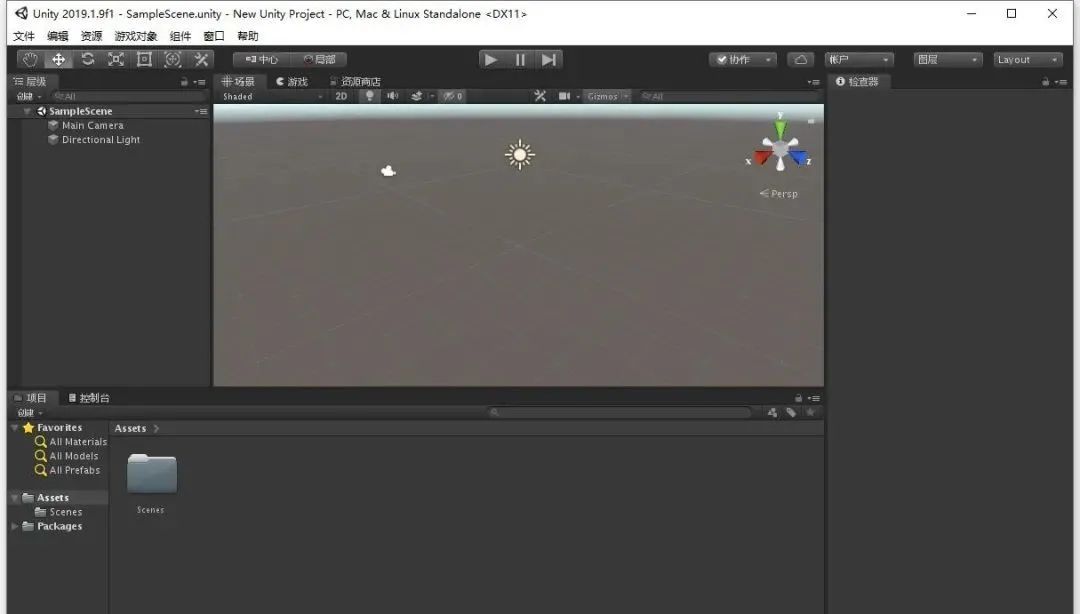1080x614 pixels.
Task: Open the 窗口 menu
Action: click(212, 35)
